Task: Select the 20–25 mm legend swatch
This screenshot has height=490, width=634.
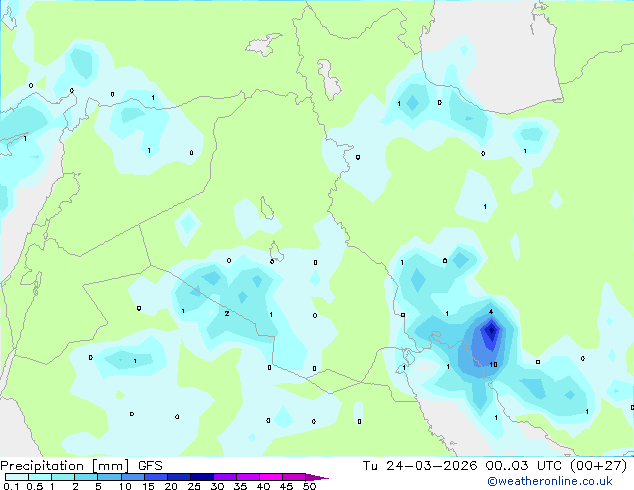Action: (178, 477)
